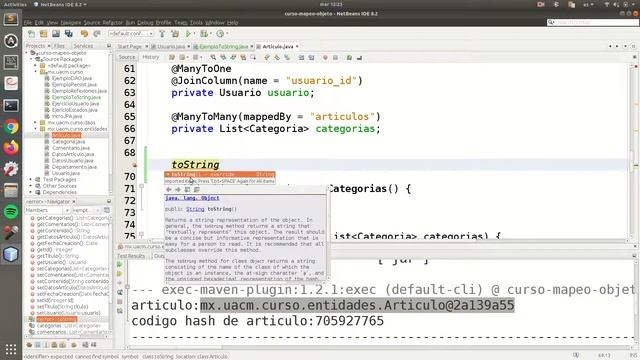Open the File menu
The width and height of the screenshot is (640, 360).
[x=28, y=23]
